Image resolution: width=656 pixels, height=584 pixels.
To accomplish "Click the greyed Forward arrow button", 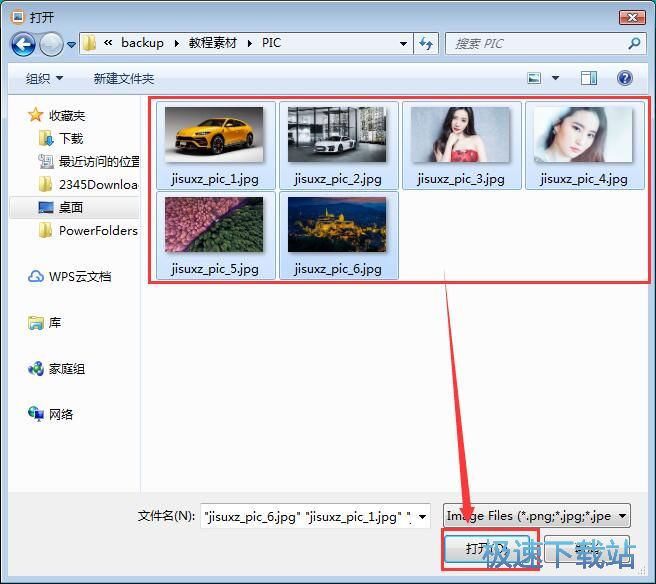I will pyautogui.click(x=51, y=44).
